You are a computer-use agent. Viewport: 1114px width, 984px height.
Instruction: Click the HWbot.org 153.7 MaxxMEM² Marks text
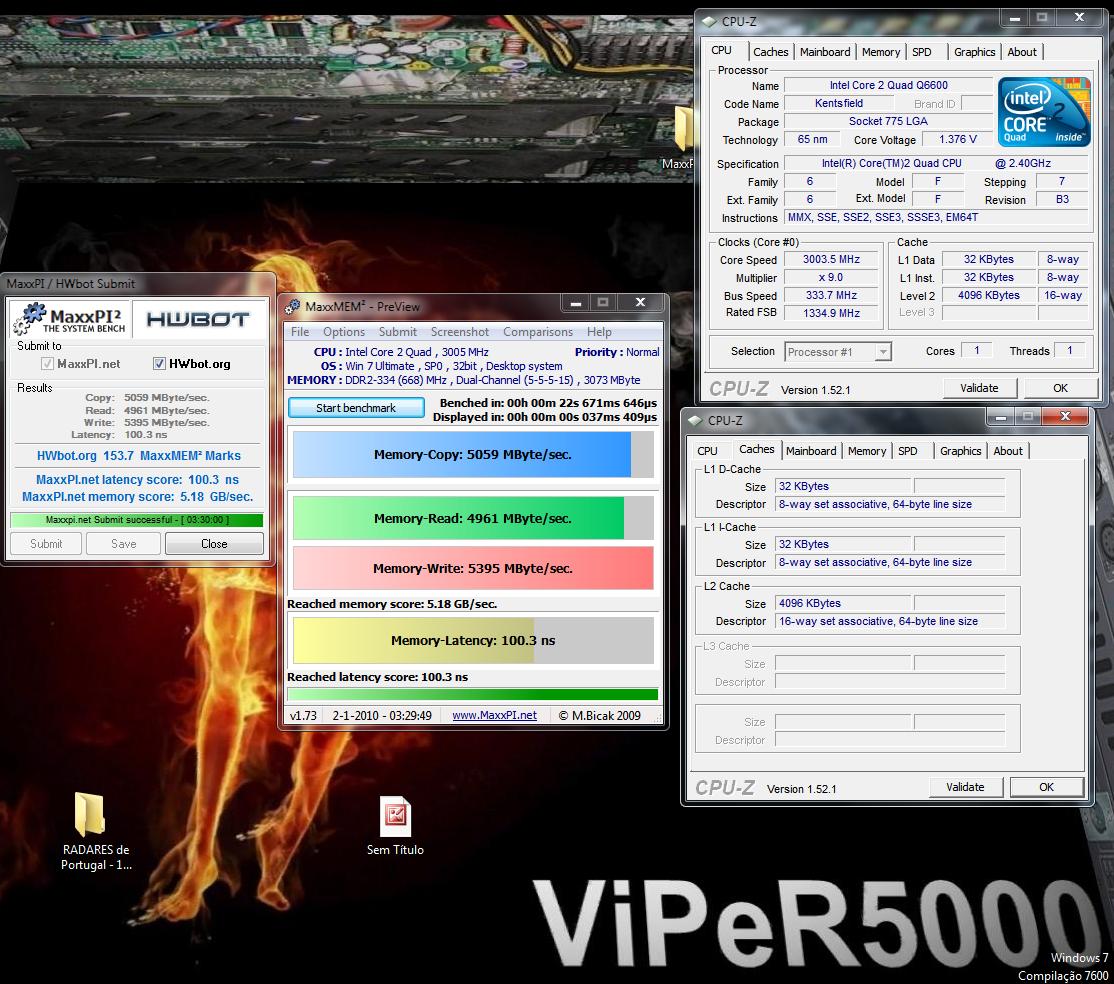pyautogui.click(x=139, y=456)
